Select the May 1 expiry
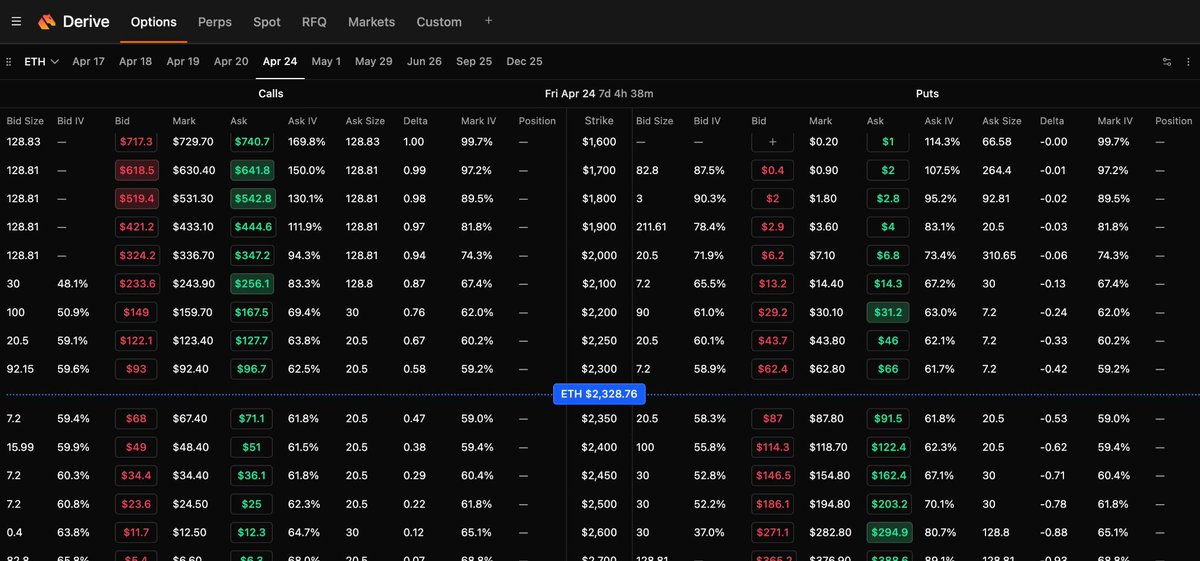The image size is (1200, 561). point(326,61)
